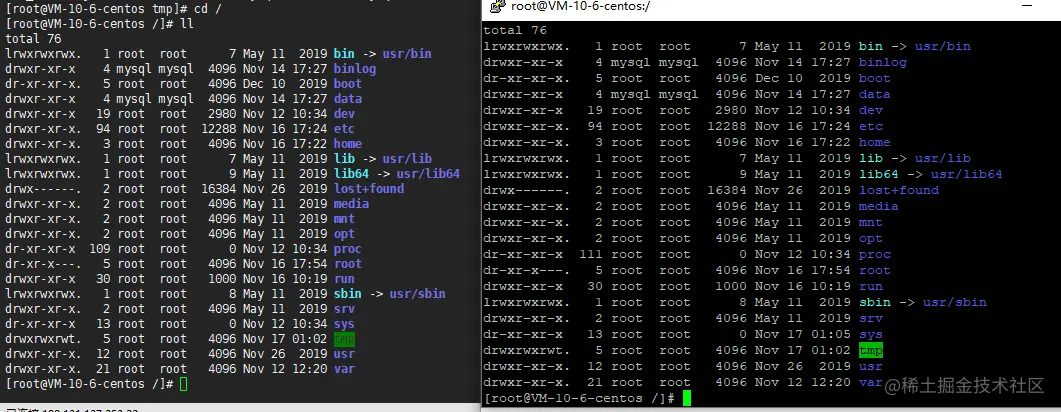Select 'data' directory in PuTTY window
This screenshot has height=412, width=1061.
point(874,95)
